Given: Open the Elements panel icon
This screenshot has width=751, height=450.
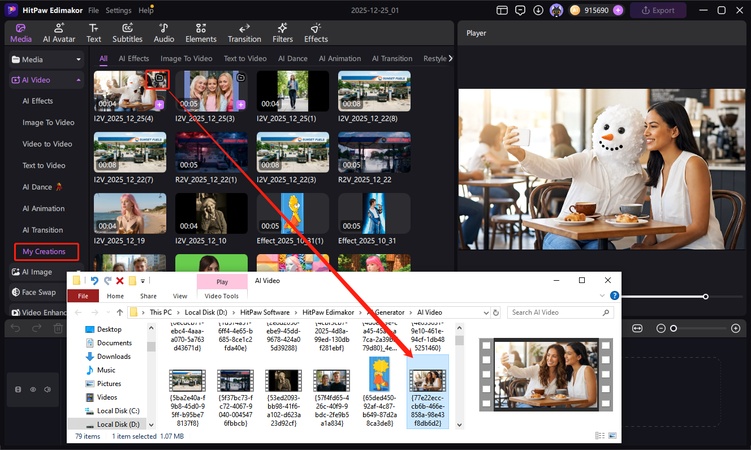Looking at the screenshot, I should click(x=200, y=33).
